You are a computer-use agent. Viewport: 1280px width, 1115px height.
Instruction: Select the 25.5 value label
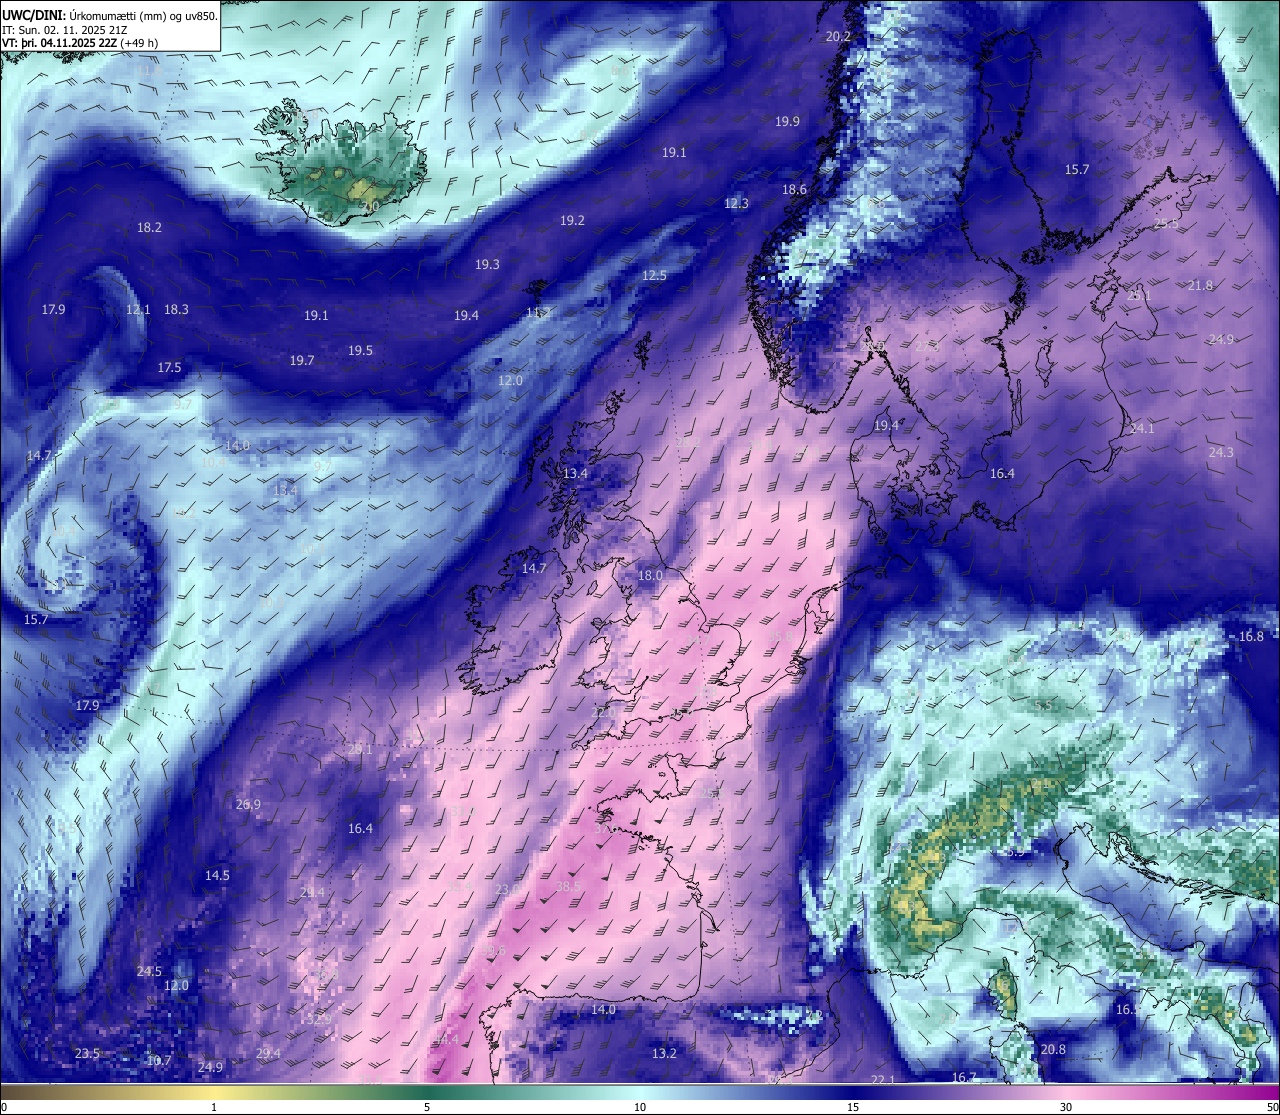(1166, 223)
